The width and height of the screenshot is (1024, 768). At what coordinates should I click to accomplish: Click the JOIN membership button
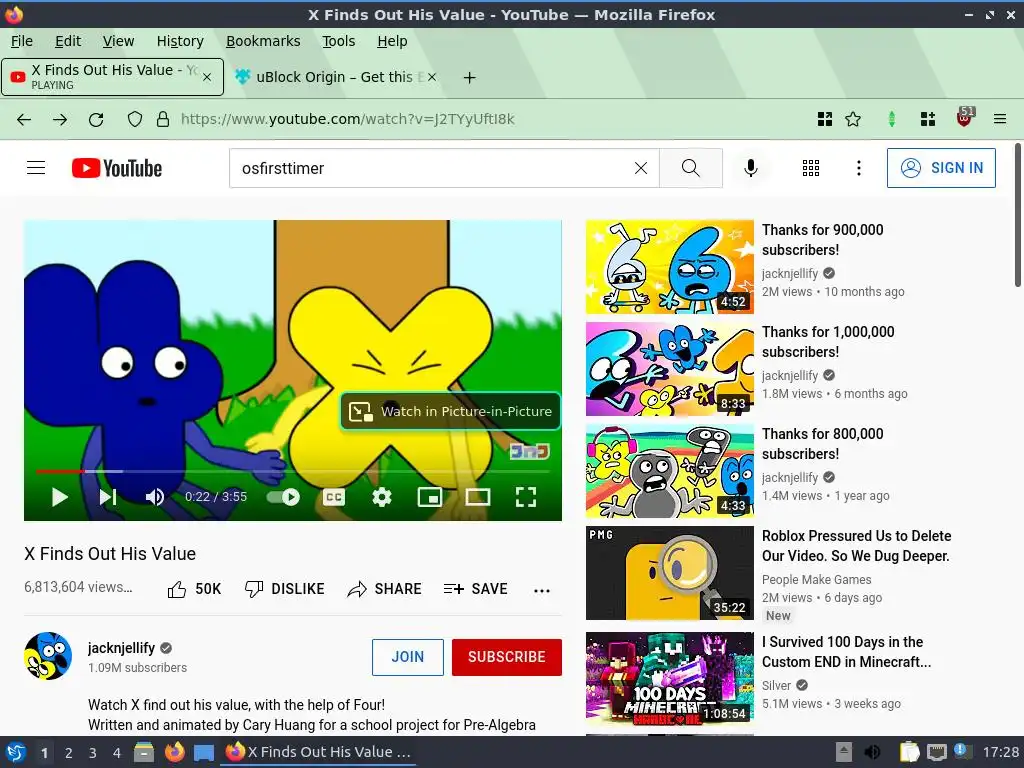408,657
